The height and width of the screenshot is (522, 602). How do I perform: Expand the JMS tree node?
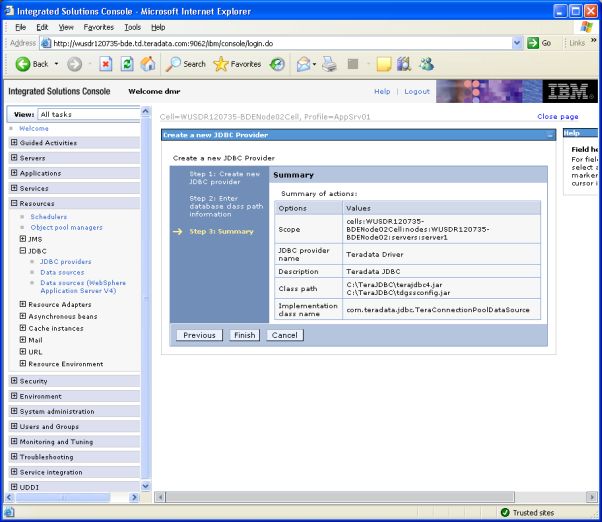pos(23,239)
